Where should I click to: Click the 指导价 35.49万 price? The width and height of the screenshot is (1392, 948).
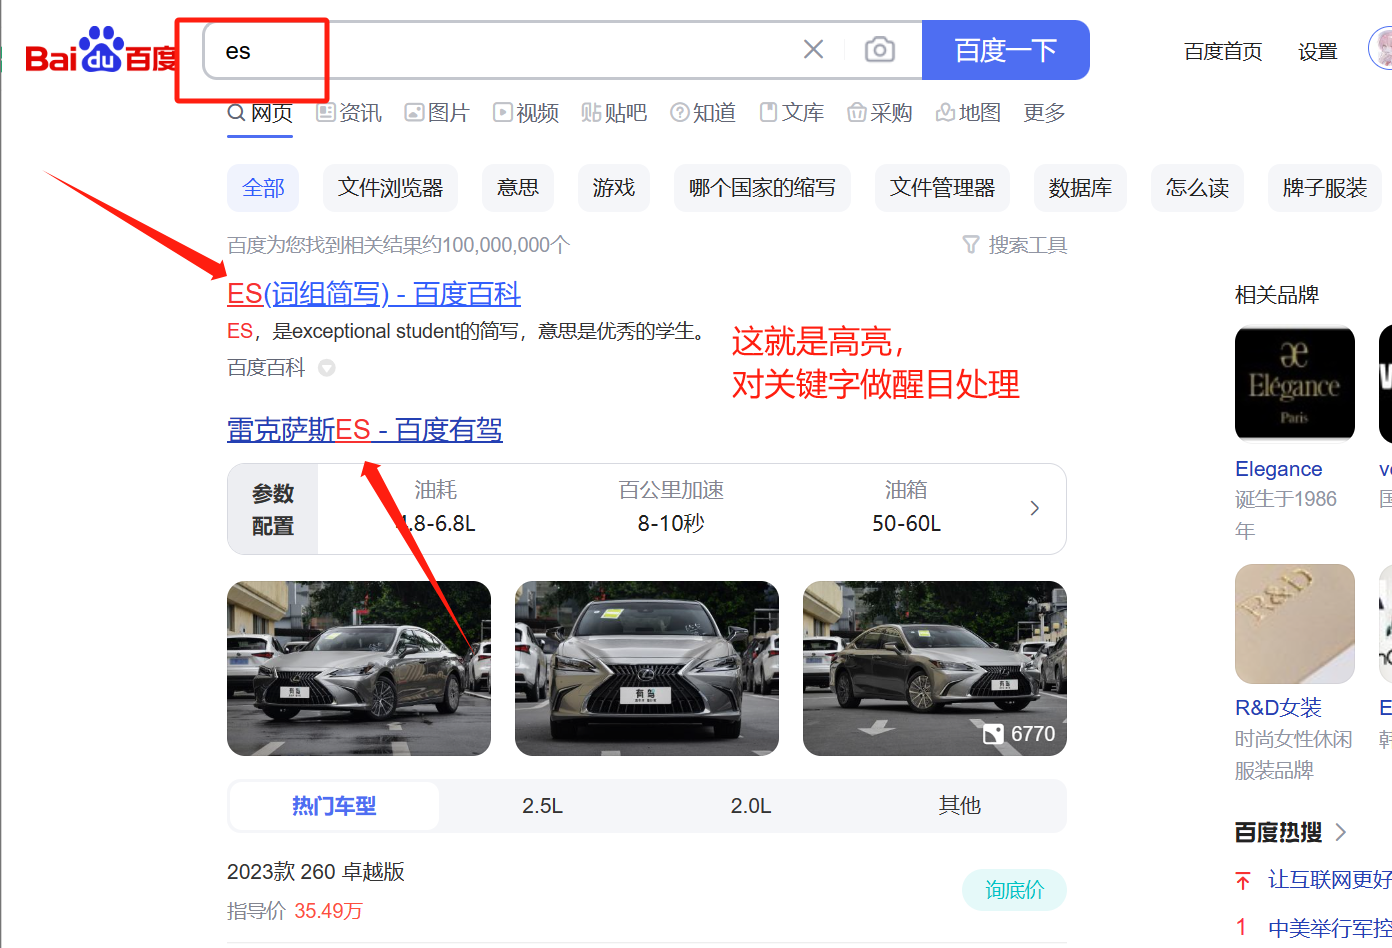pos(295,911)
